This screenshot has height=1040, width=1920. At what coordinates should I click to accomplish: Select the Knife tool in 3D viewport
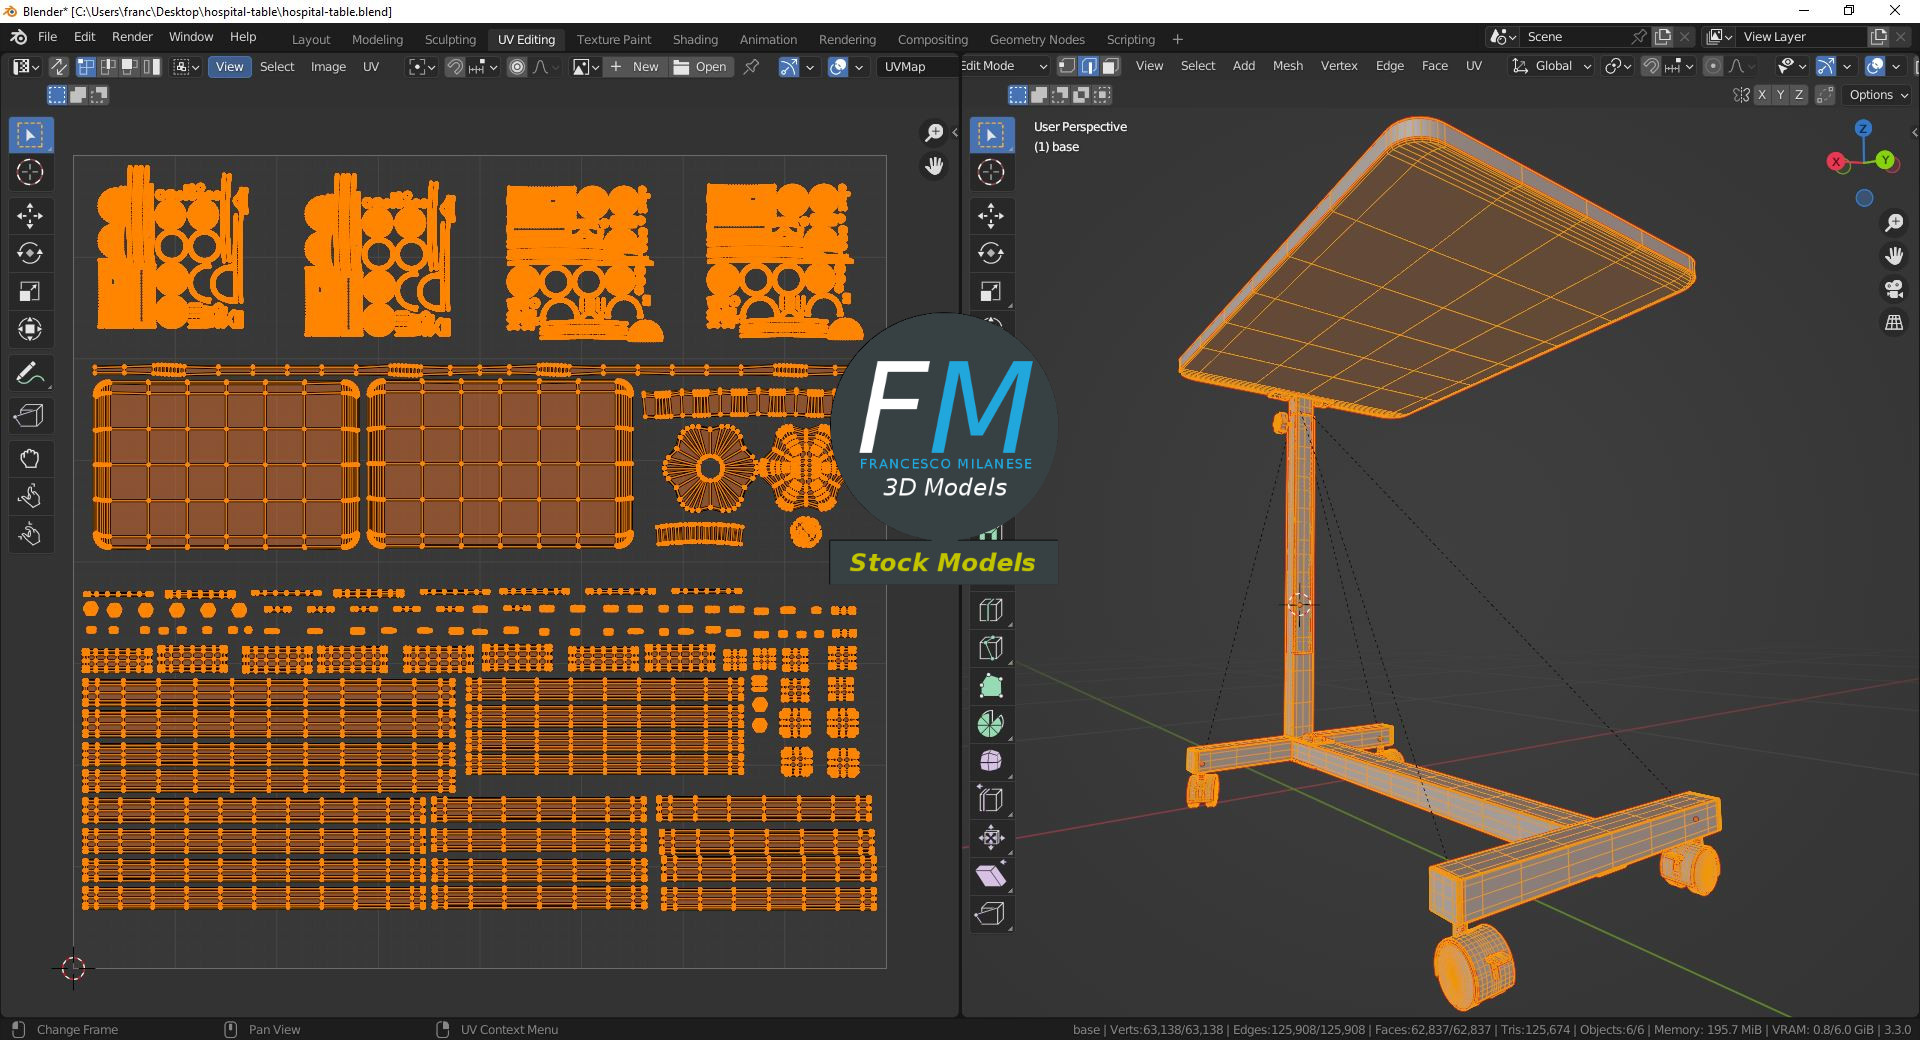(x=991, y=648)
